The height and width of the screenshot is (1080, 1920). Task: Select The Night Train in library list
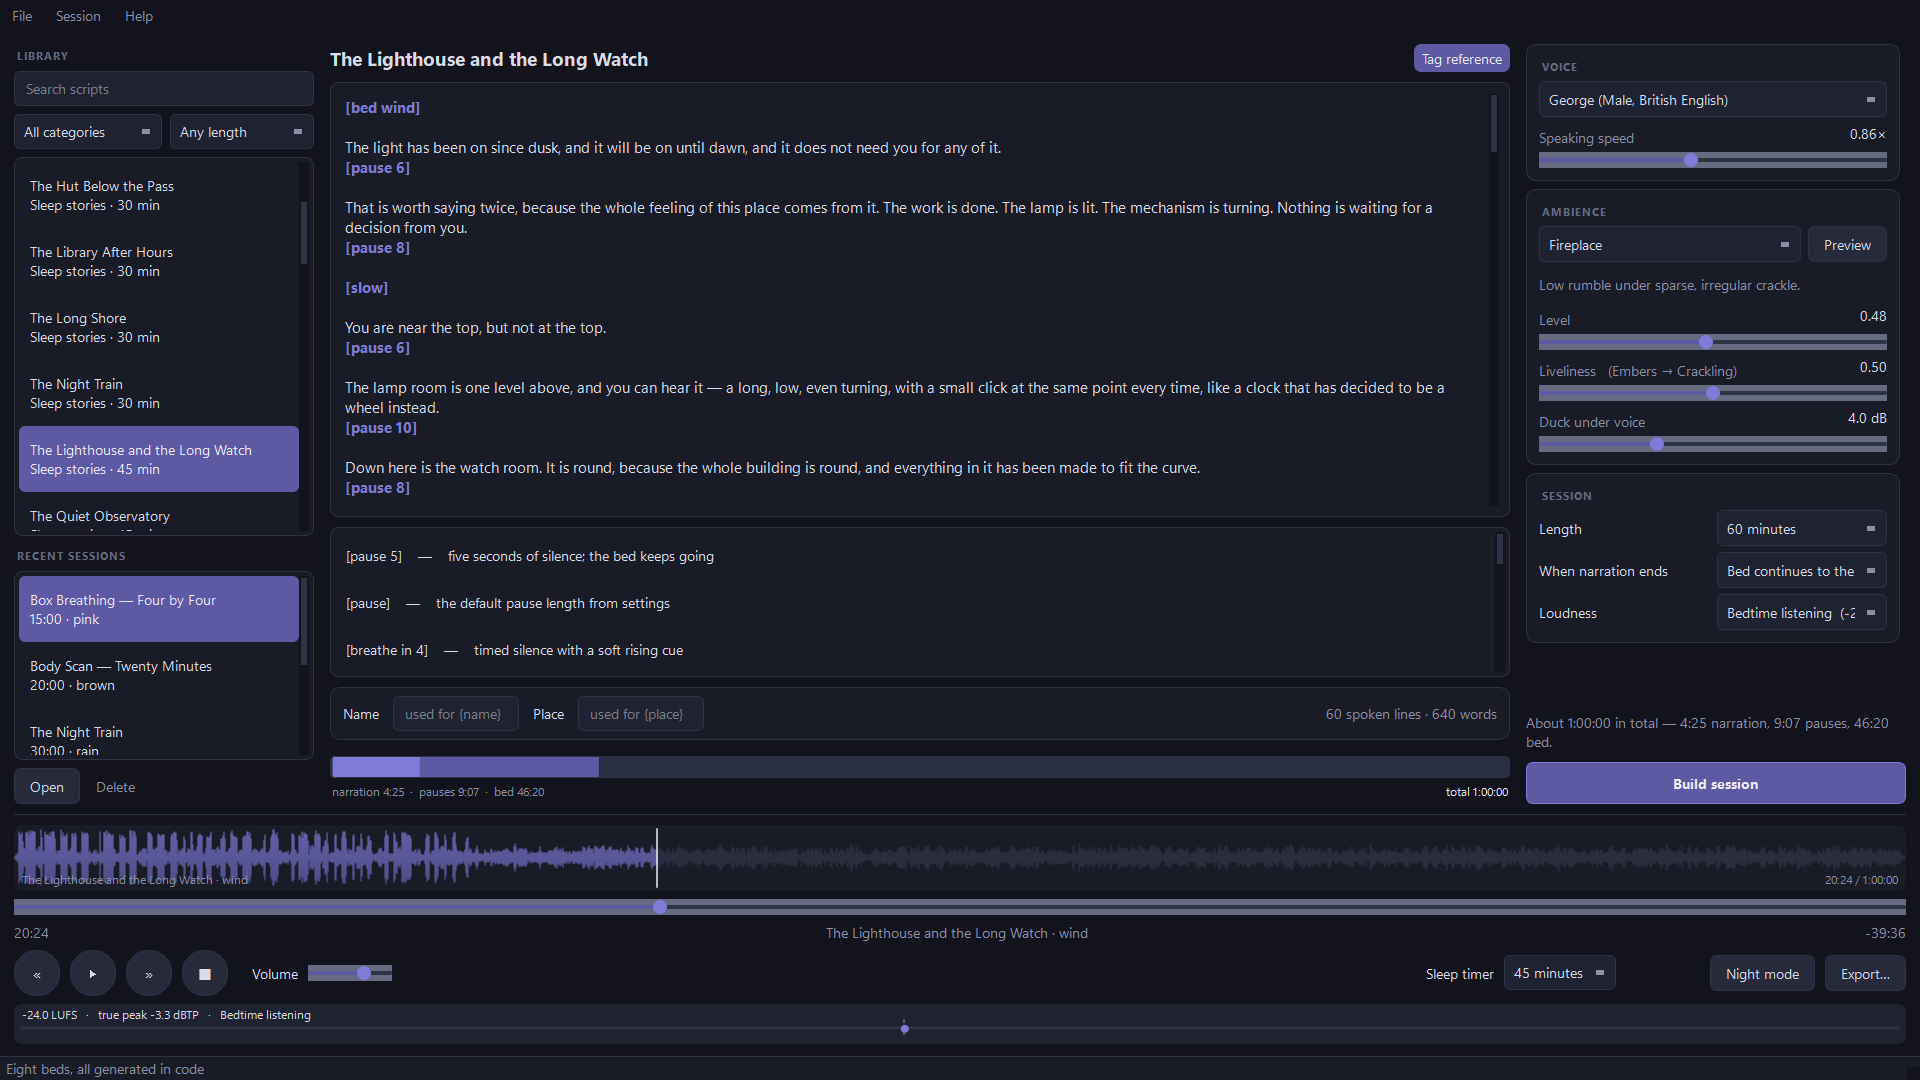tap(158, 394)
